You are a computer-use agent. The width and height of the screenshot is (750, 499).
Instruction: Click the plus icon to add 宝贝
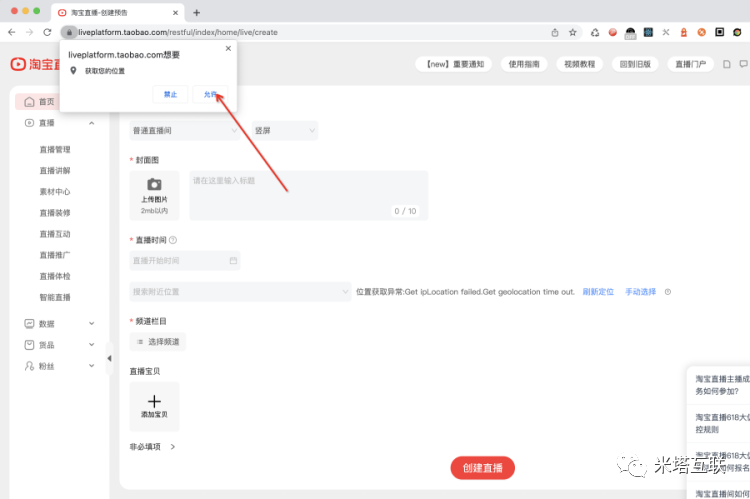[154, 401]
